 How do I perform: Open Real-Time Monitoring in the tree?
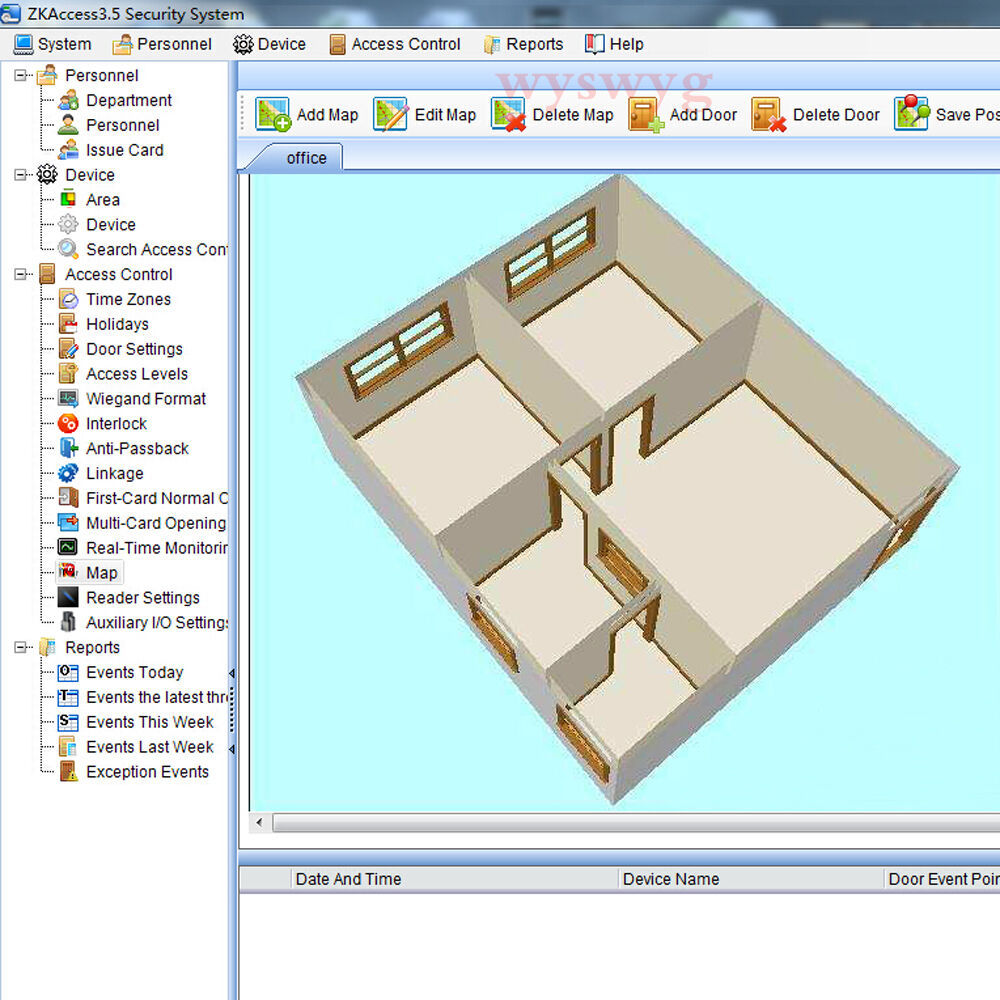click(155, 548)
